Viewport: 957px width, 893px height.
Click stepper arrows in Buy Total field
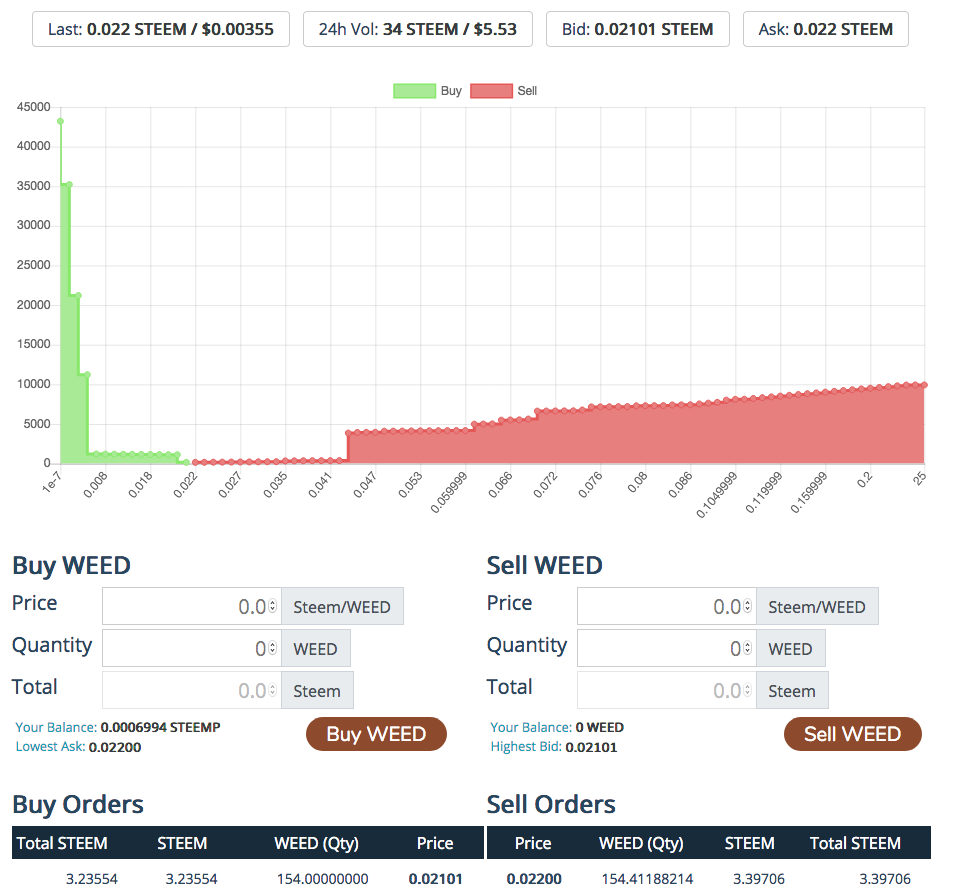[273, 690]
